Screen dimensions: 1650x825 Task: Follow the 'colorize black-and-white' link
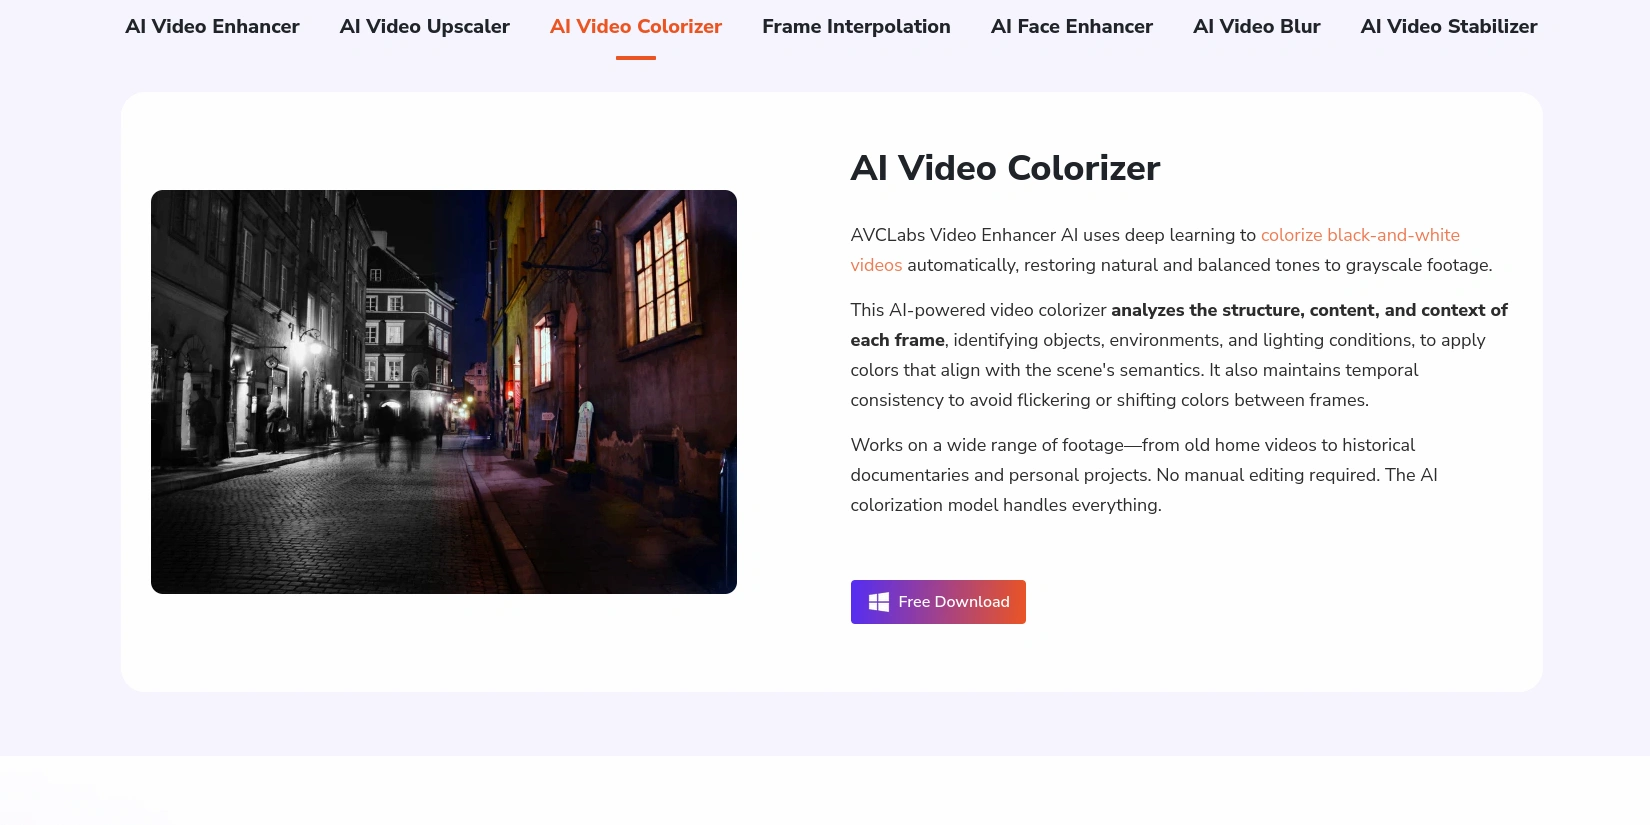1359,235
